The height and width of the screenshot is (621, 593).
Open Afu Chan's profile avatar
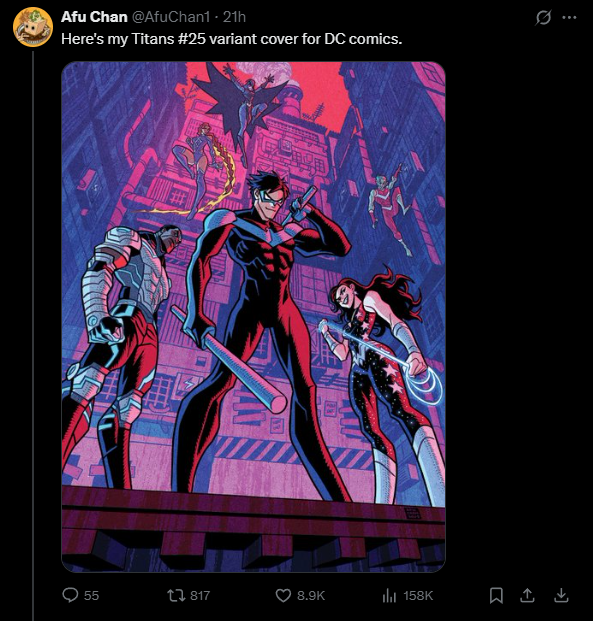coord(33,27)
